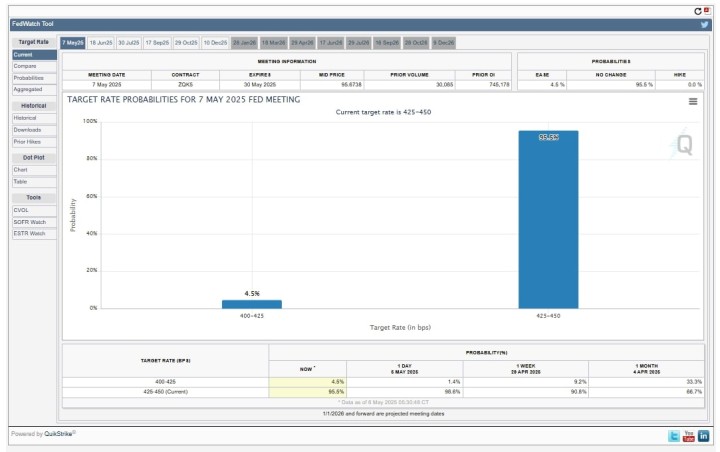The height and width of the screenshot is (452, 720).
Task: Click Aggregated in the sidebar
Action: tap(27, 89)
